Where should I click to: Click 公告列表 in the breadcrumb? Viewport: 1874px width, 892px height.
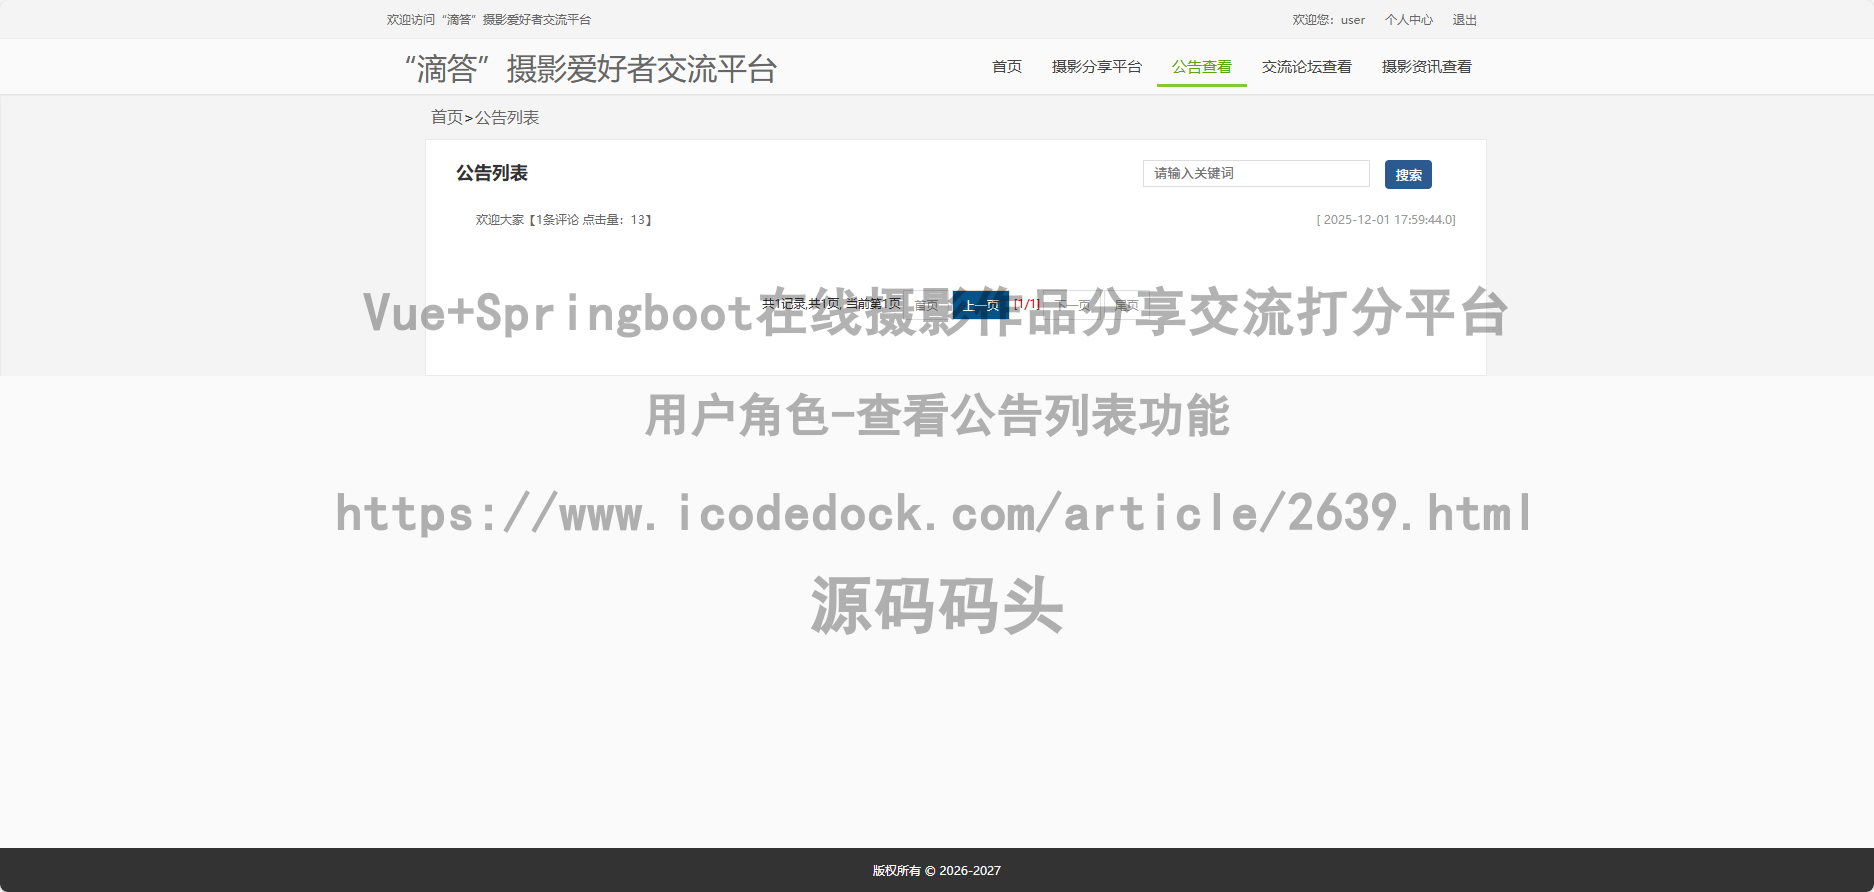pyautogui.click(x=507, y=118)
